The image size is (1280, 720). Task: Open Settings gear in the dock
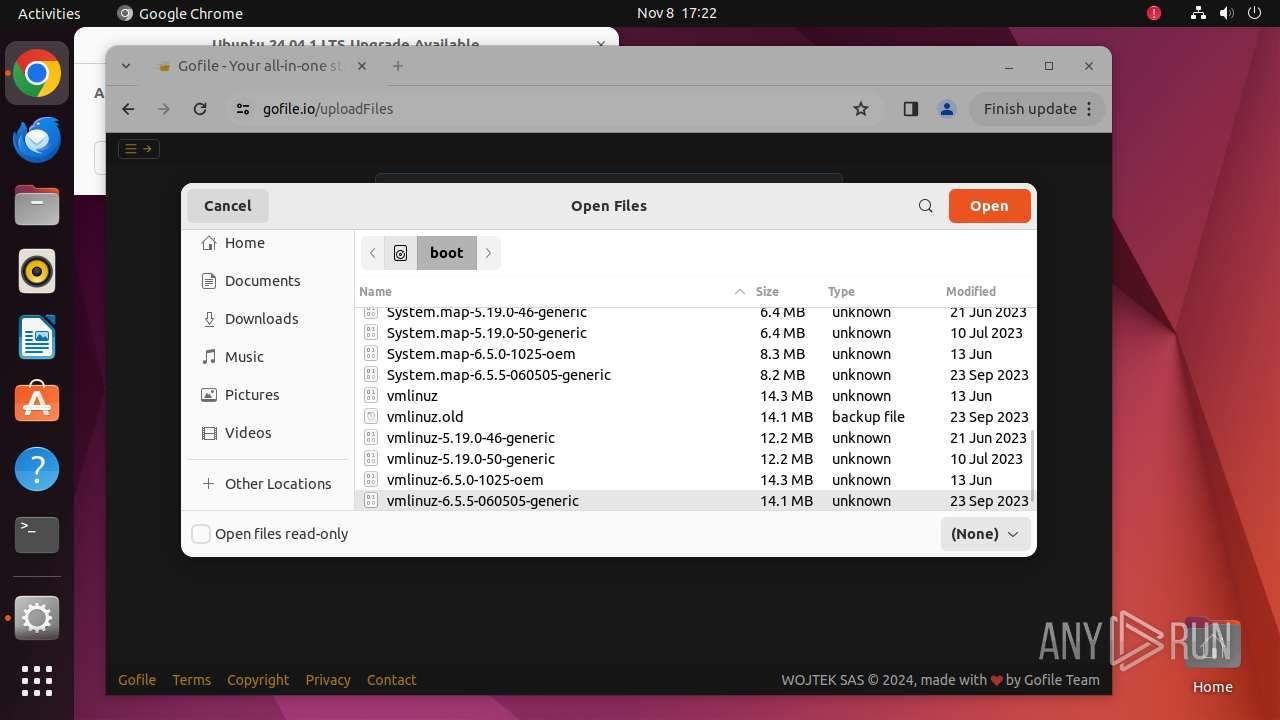click(x=37, y=619)
